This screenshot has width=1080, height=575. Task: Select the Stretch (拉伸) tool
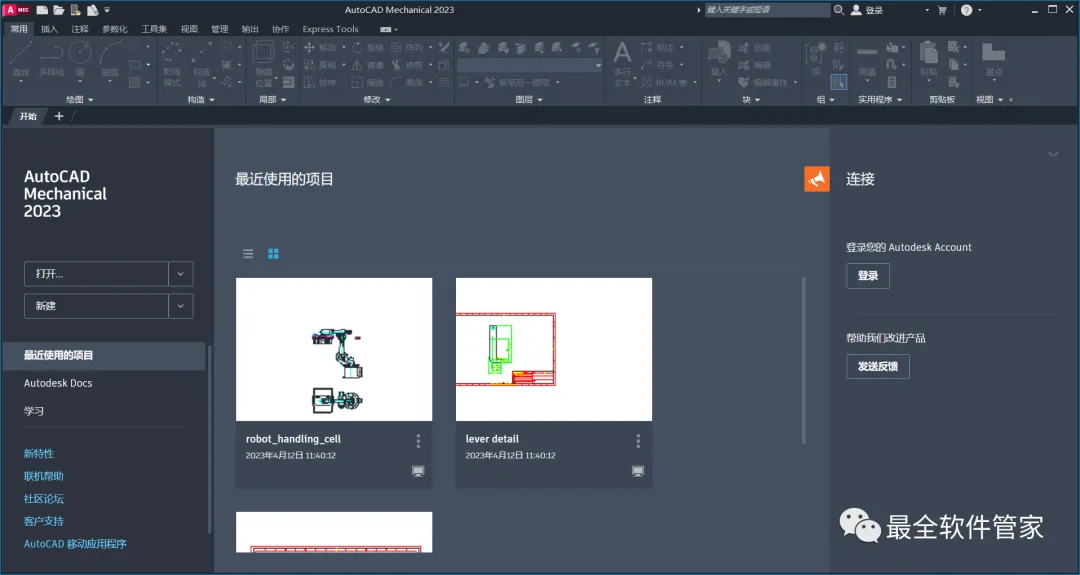point(320,82)
